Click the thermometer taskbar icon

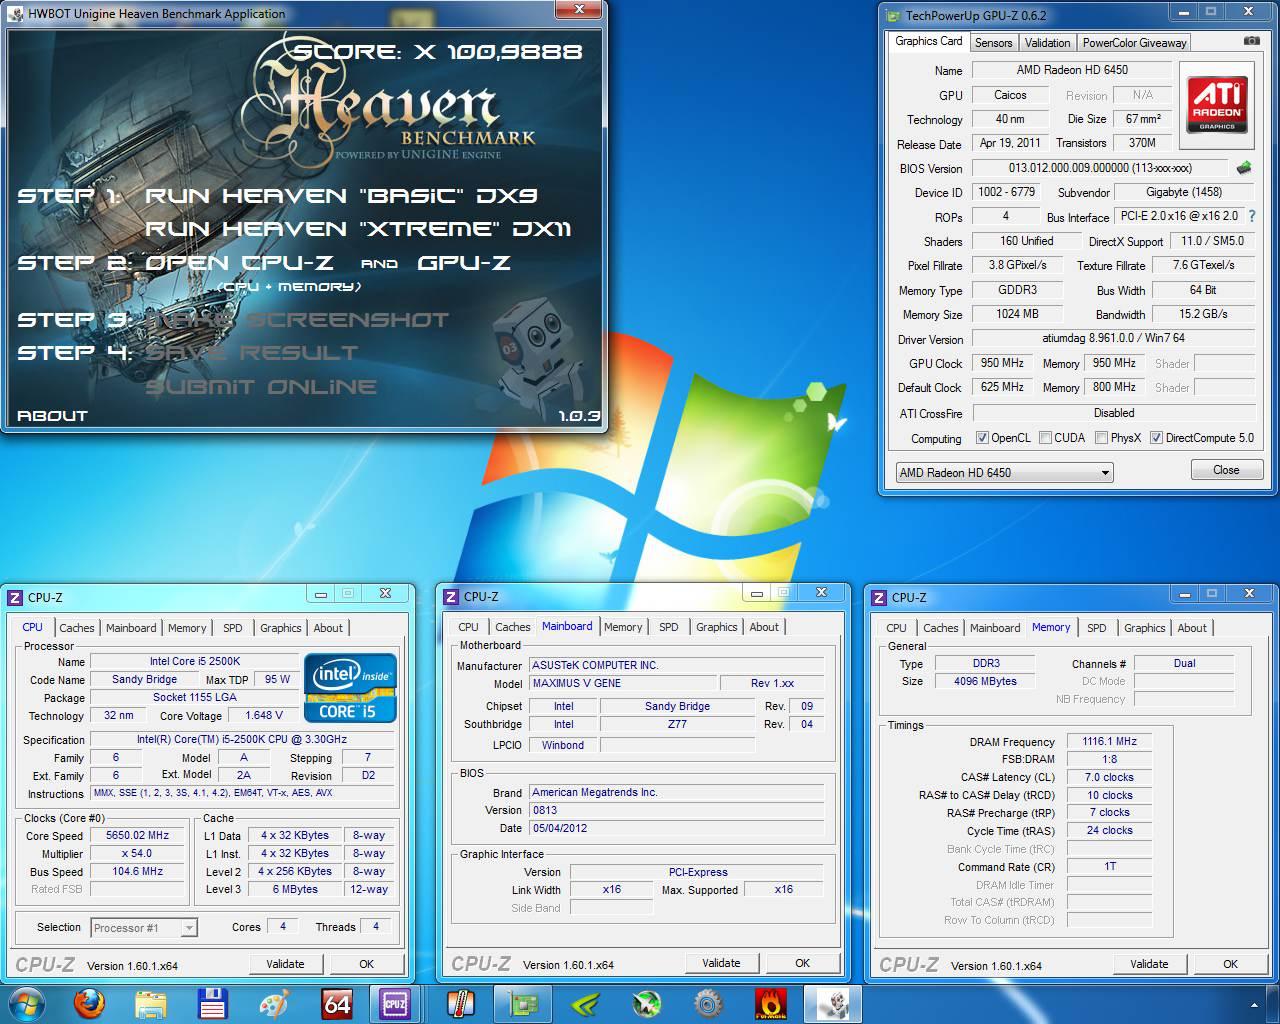tap(461, 1003)
